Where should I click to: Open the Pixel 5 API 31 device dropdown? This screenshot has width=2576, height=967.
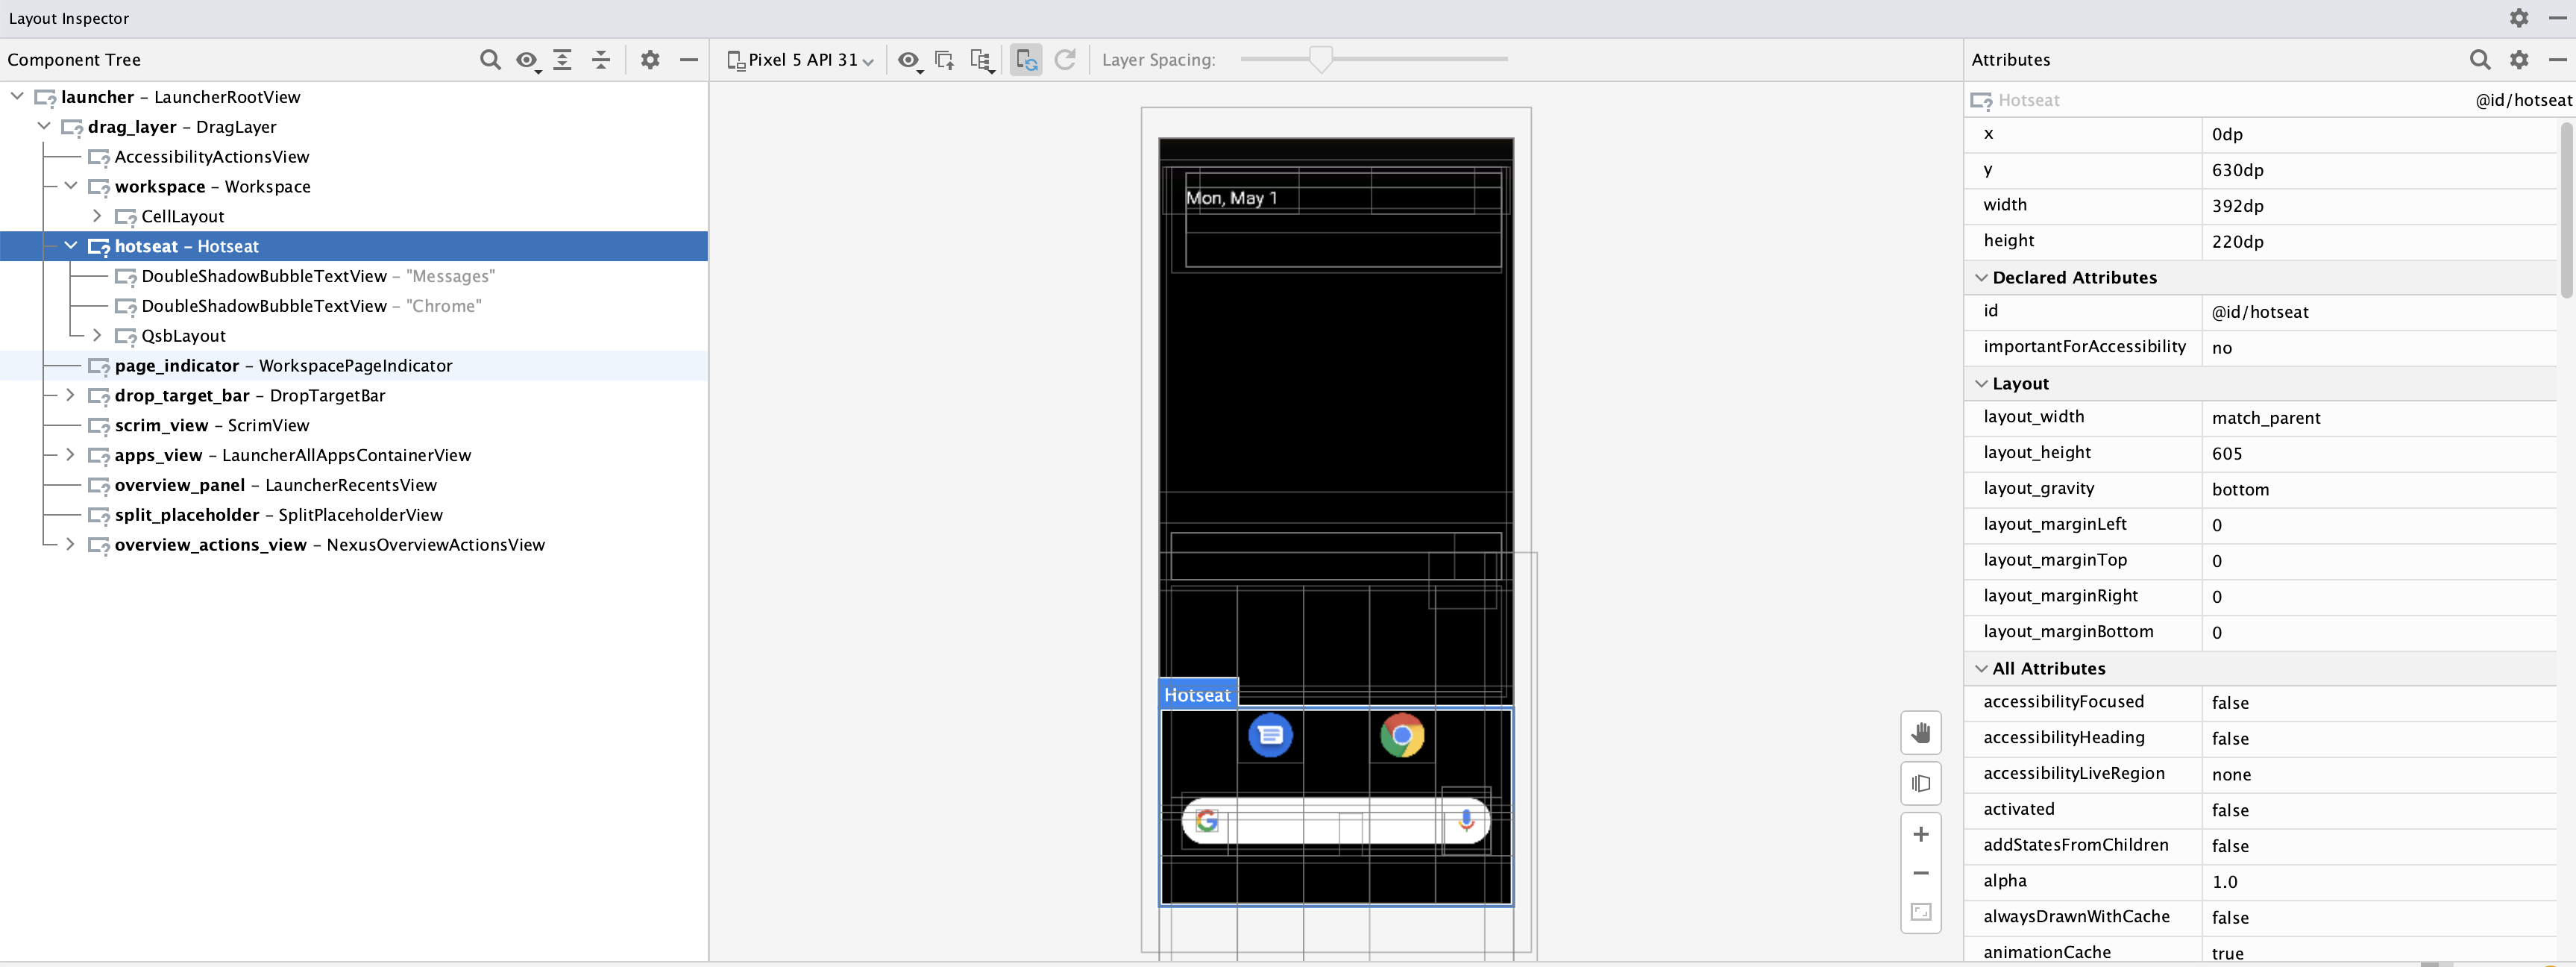pos(801,60)
